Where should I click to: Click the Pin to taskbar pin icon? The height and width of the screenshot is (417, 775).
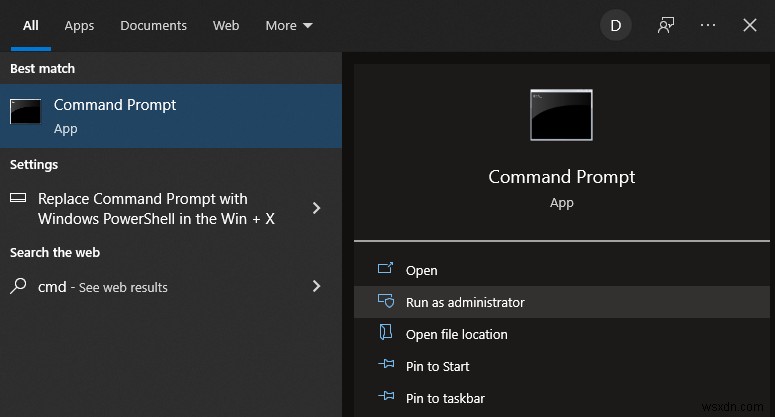(385, 398)
